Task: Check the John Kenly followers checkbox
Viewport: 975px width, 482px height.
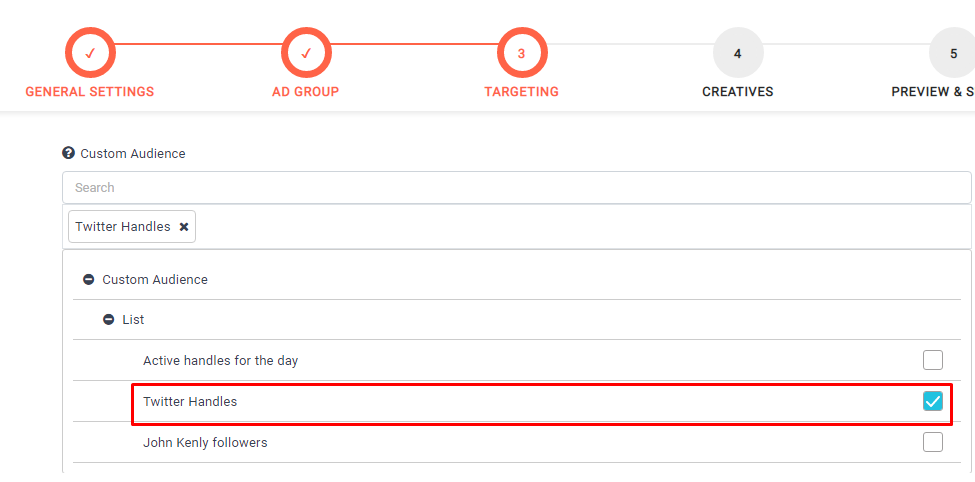Action: click(932, 442)
